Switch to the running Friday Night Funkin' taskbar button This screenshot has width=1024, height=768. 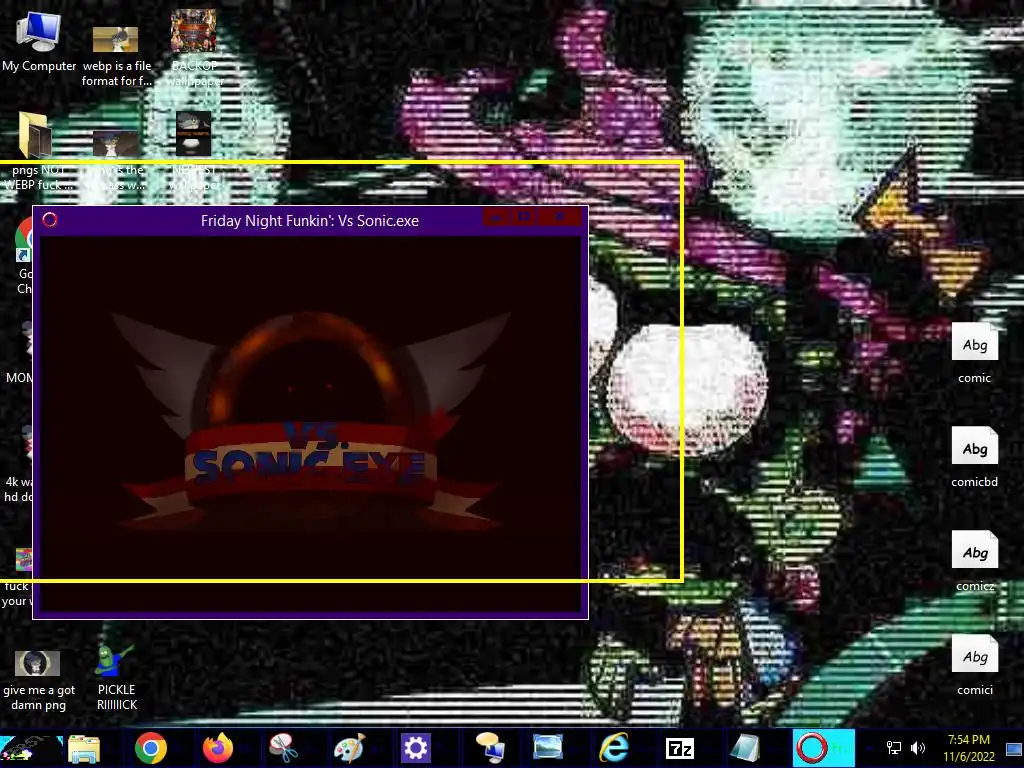pos(824,748)
